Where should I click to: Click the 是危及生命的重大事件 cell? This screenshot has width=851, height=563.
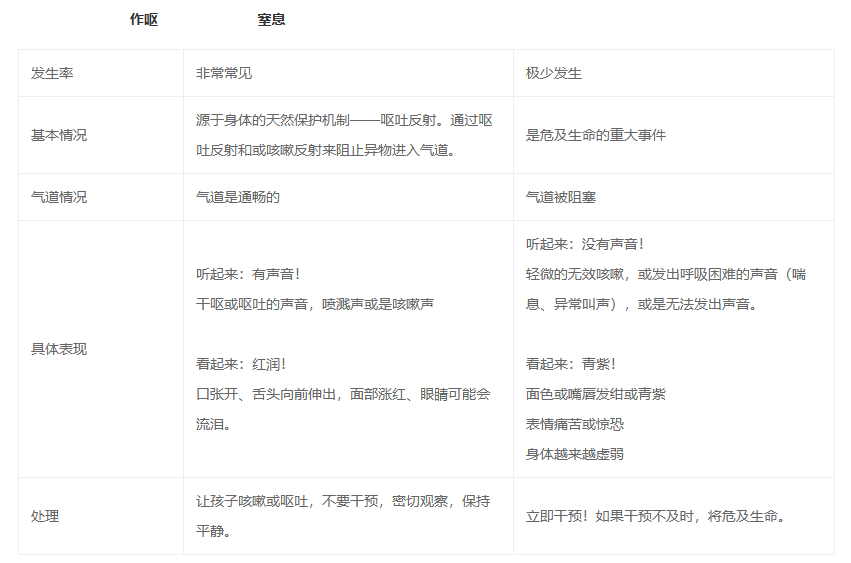[596, 135]
